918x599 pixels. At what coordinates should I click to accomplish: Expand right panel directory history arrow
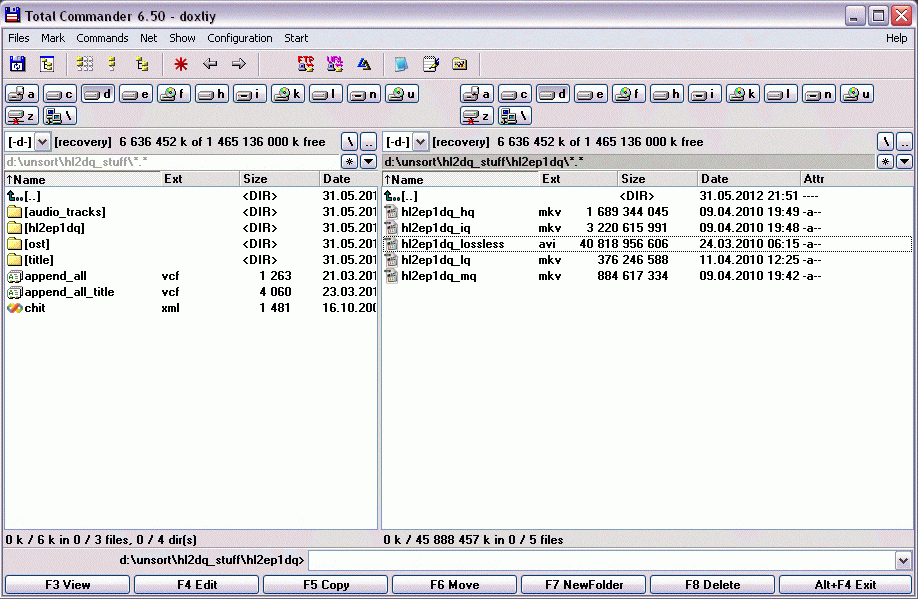pos(904,162)
